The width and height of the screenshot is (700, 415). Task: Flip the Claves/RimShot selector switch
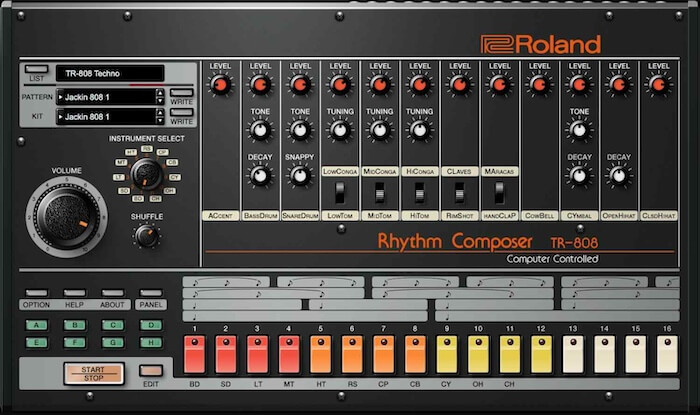coord(460,192)
